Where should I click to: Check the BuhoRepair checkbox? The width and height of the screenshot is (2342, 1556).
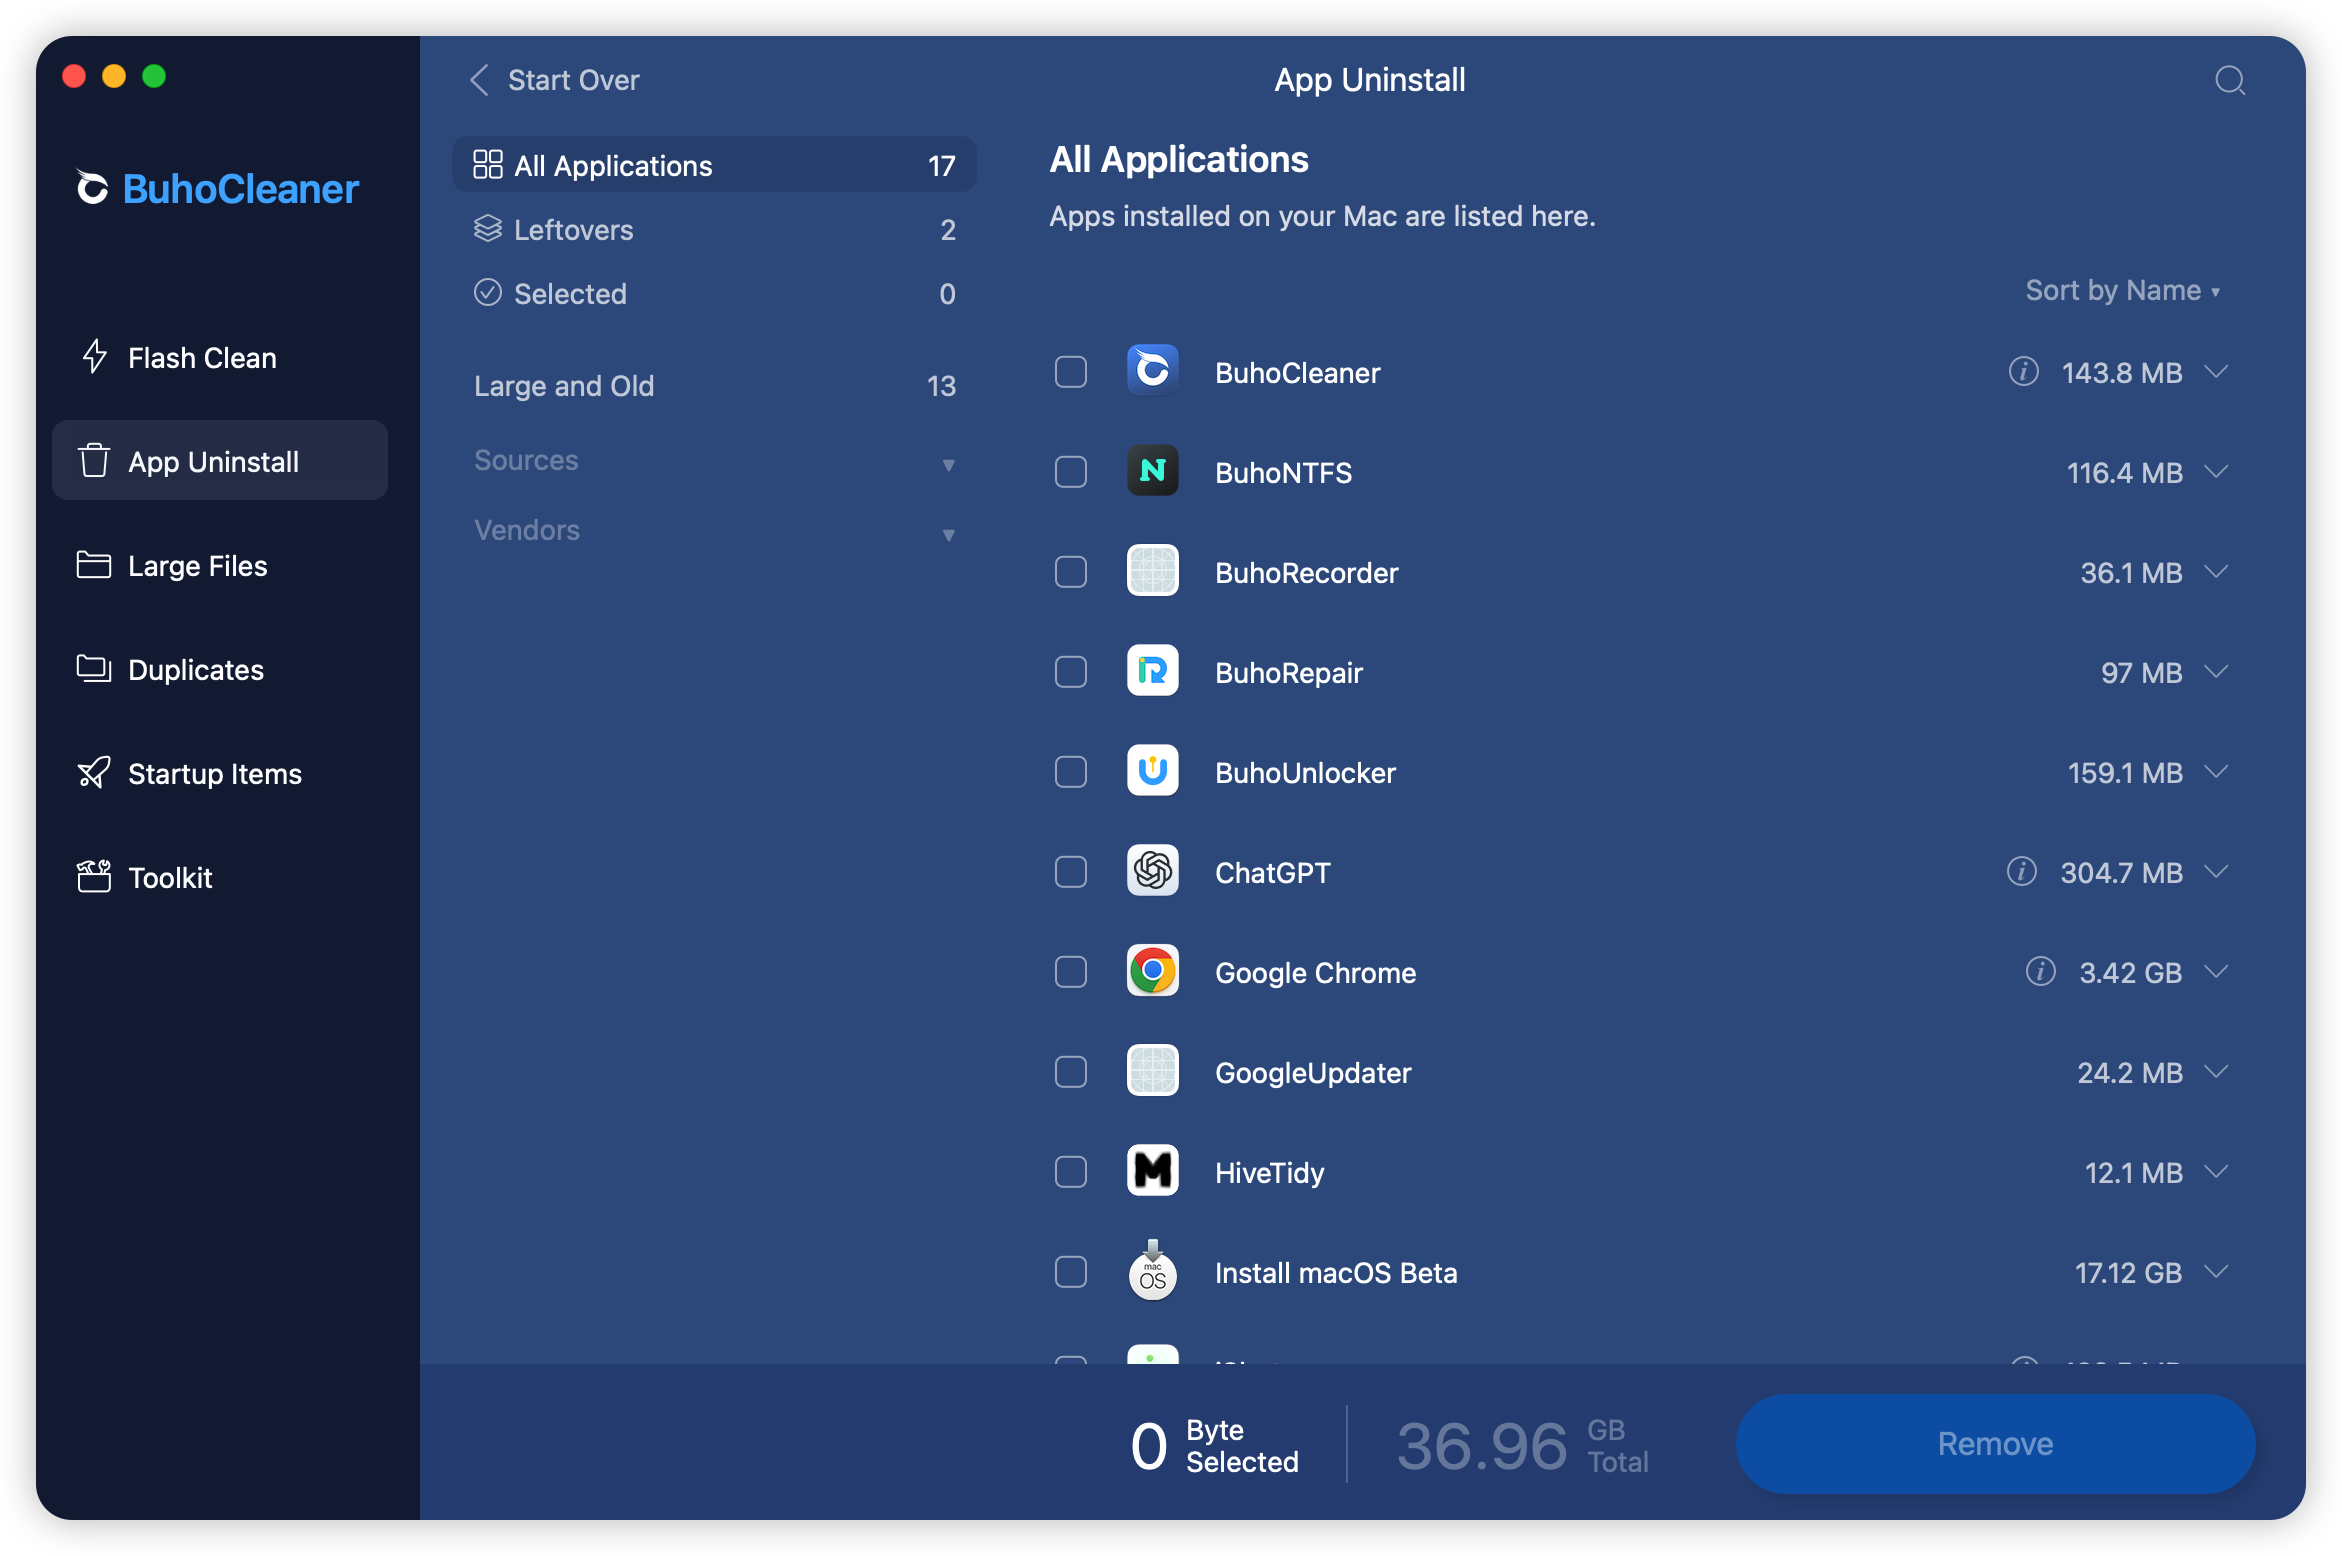pos(1071,672)
